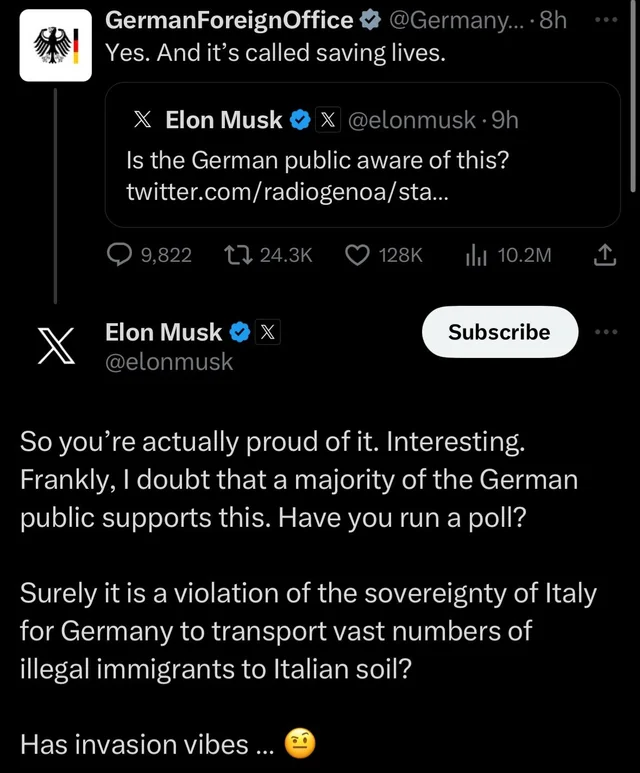640x773 pixels.
Task: Click the X affiliation badge next to Elon Musk's name
Action: point(267,332)
